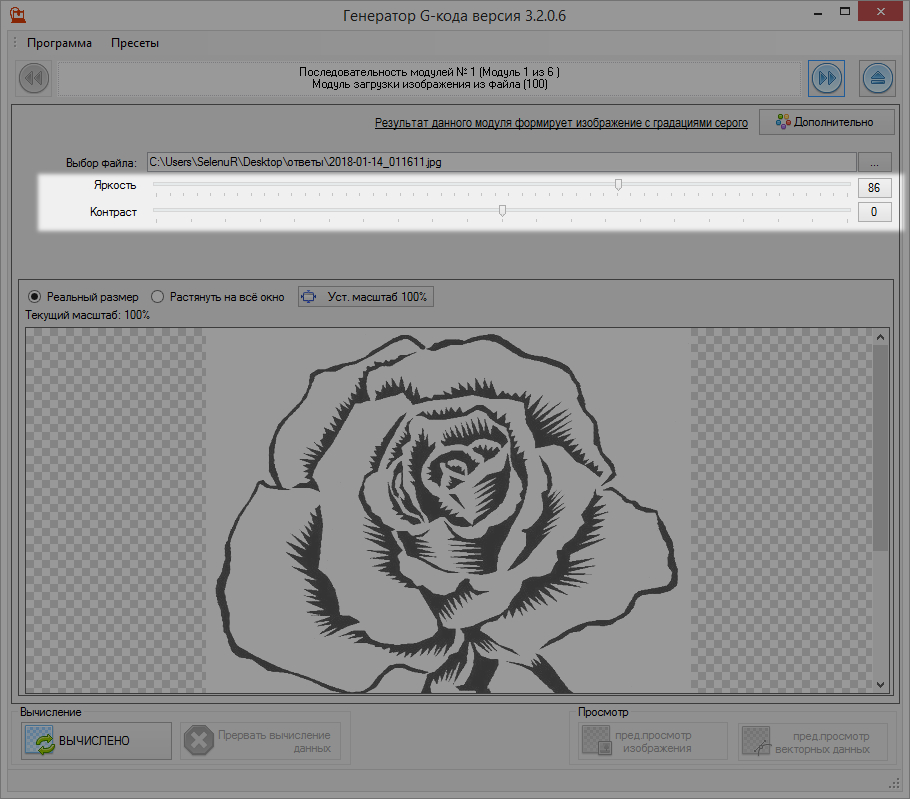
Task: Click the preview scroll up arrow
Action: (880, 337)
